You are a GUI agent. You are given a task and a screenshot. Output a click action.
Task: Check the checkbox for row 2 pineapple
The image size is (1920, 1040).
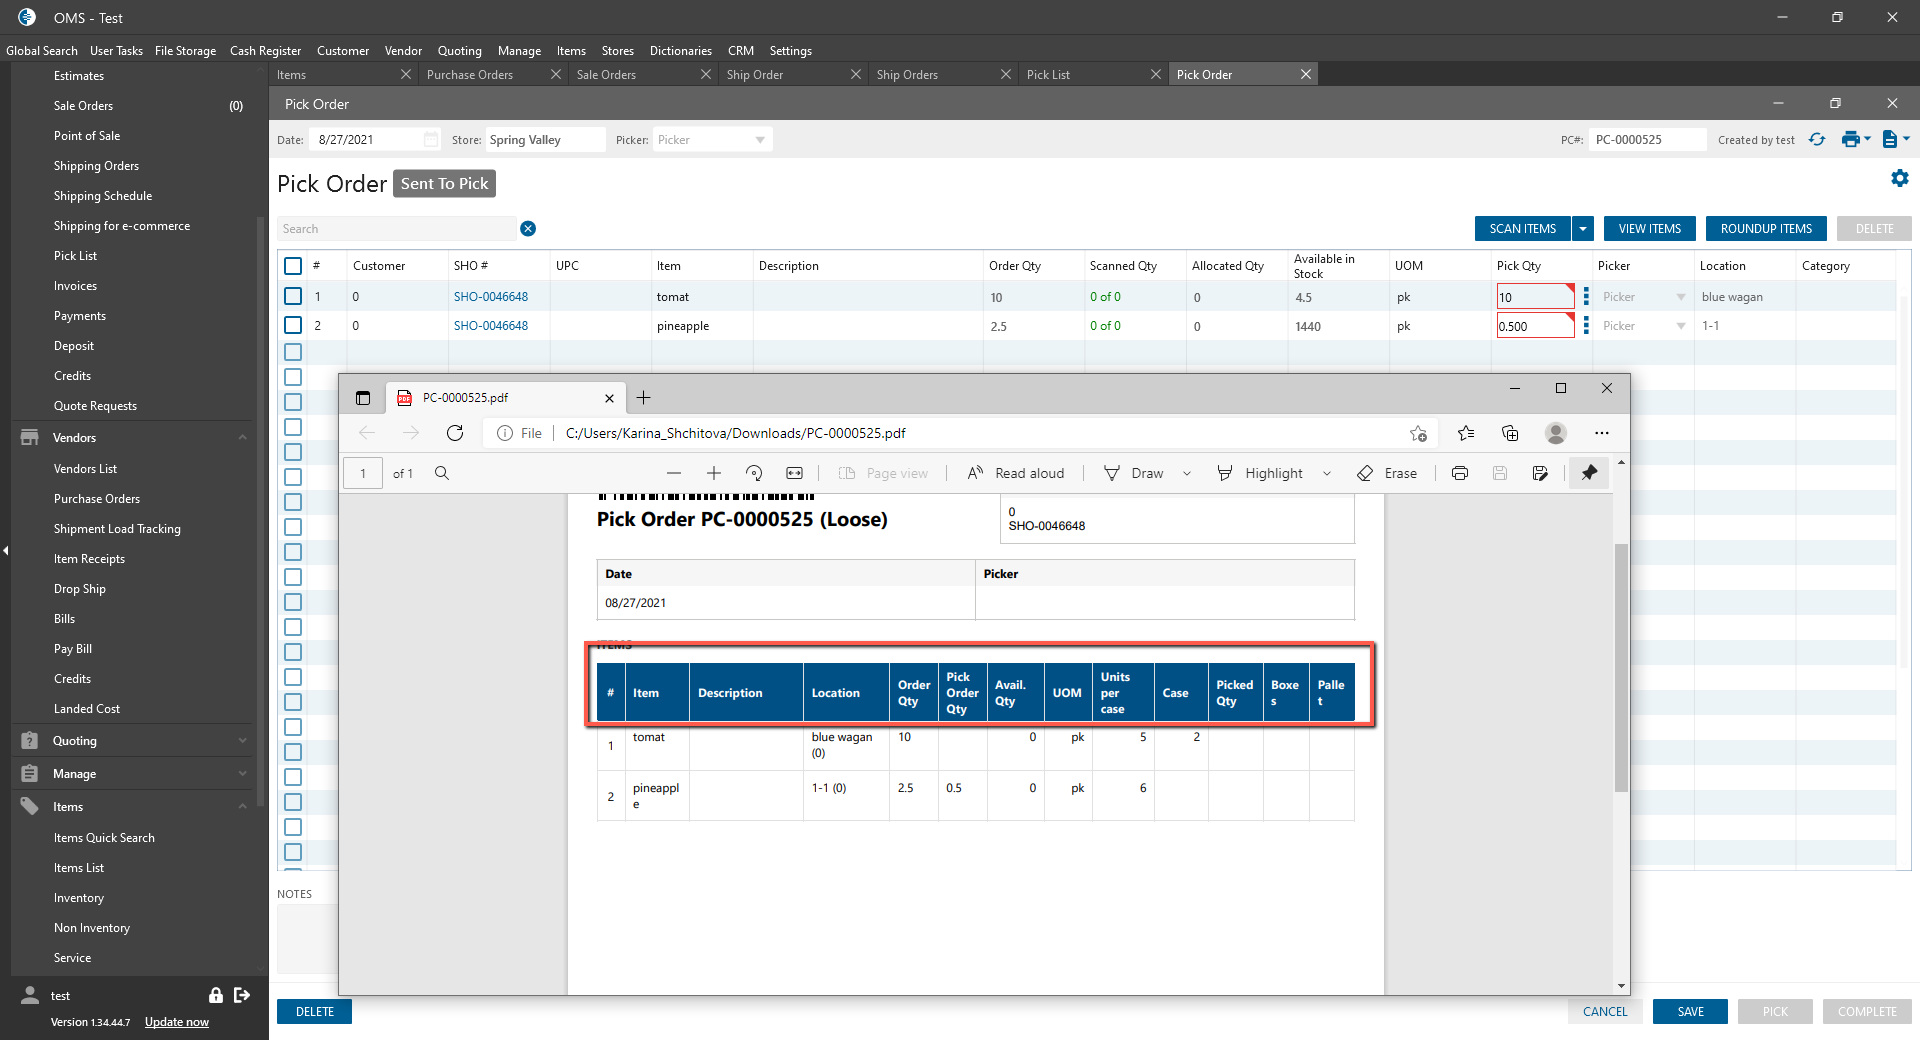coord(293,326)
